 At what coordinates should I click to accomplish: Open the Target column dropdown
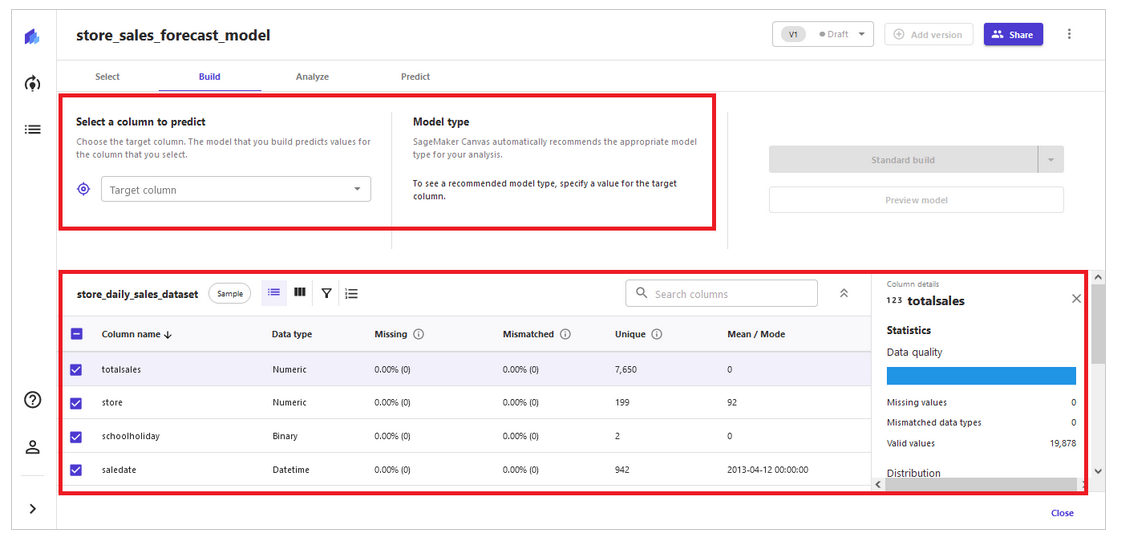(236, 189)
